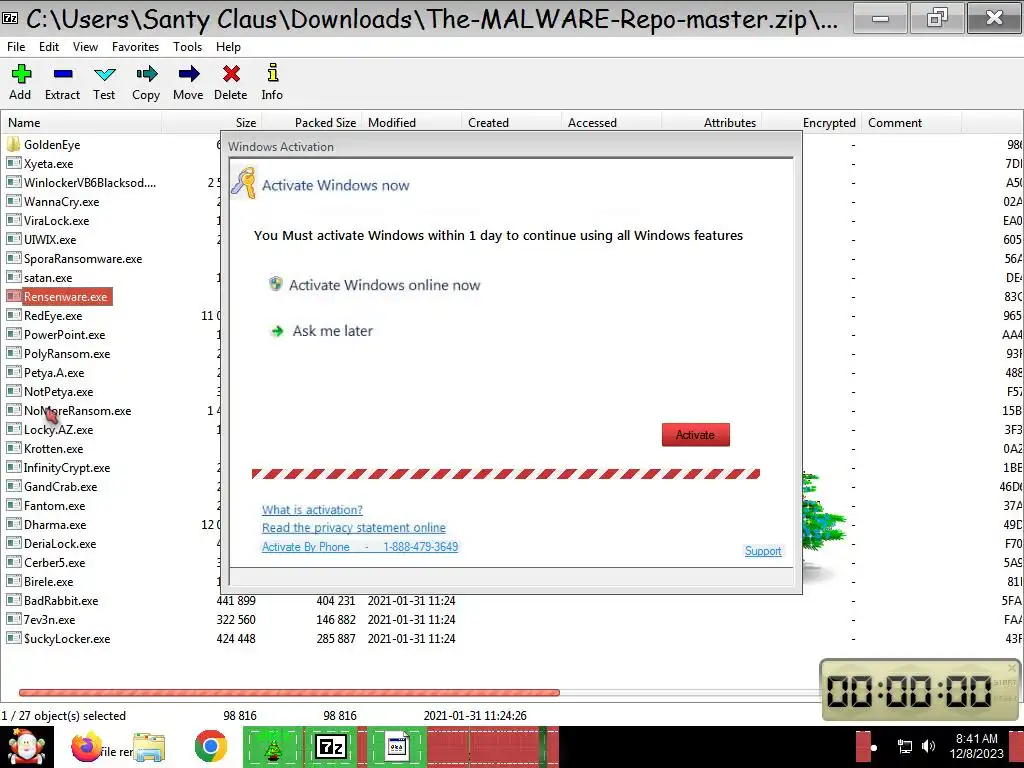
Task: Click the GandCrab.exe file icon
Action: pos(14,486)
